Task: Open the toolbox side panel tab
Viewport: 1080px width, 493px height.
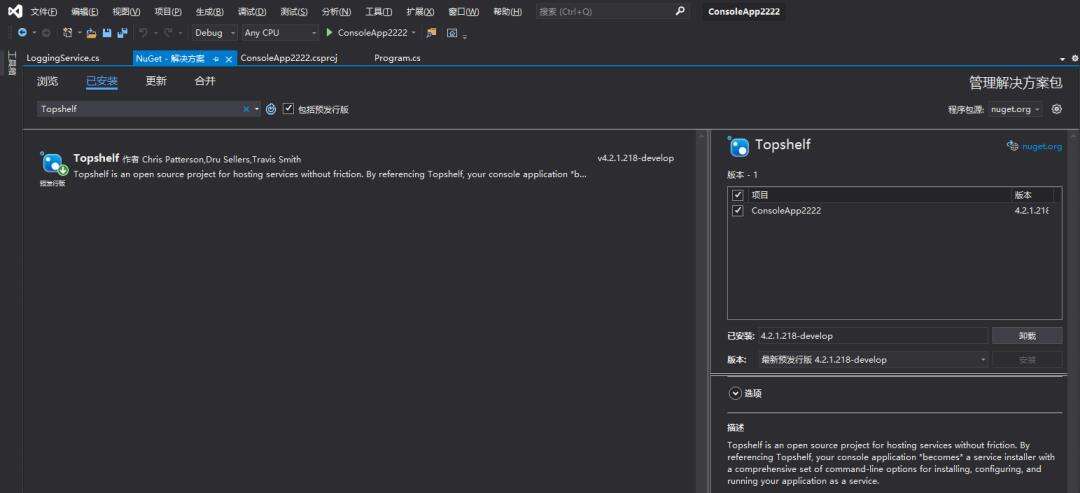Action: point(11,63)
